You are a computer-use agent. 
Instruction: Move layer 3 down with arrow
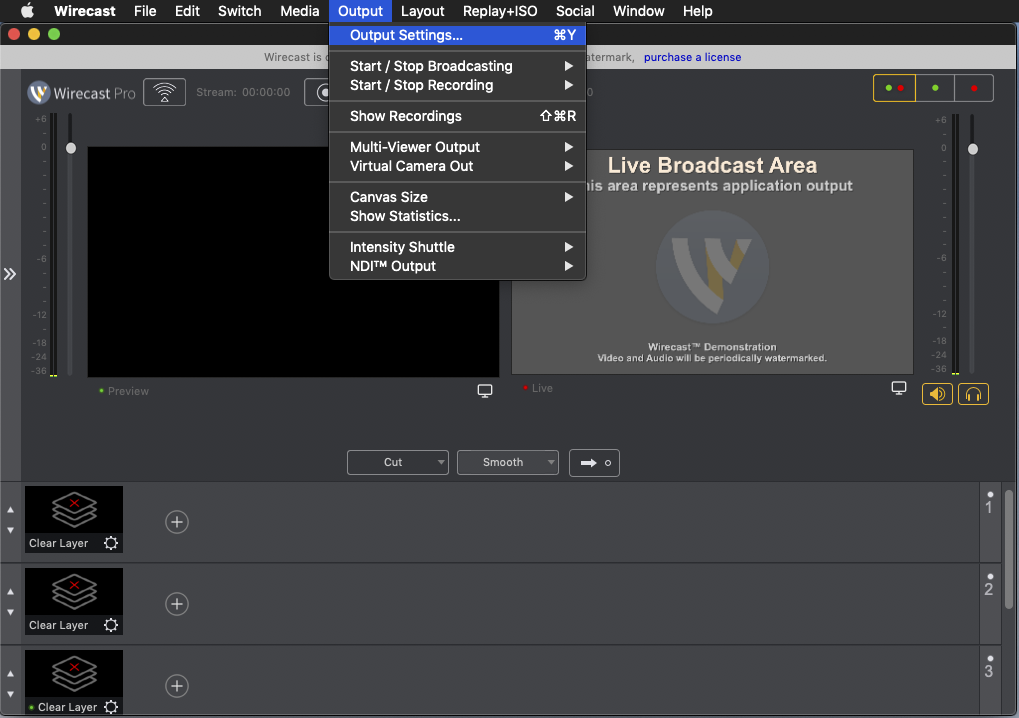pyautogui.click(x=10, y=694)
